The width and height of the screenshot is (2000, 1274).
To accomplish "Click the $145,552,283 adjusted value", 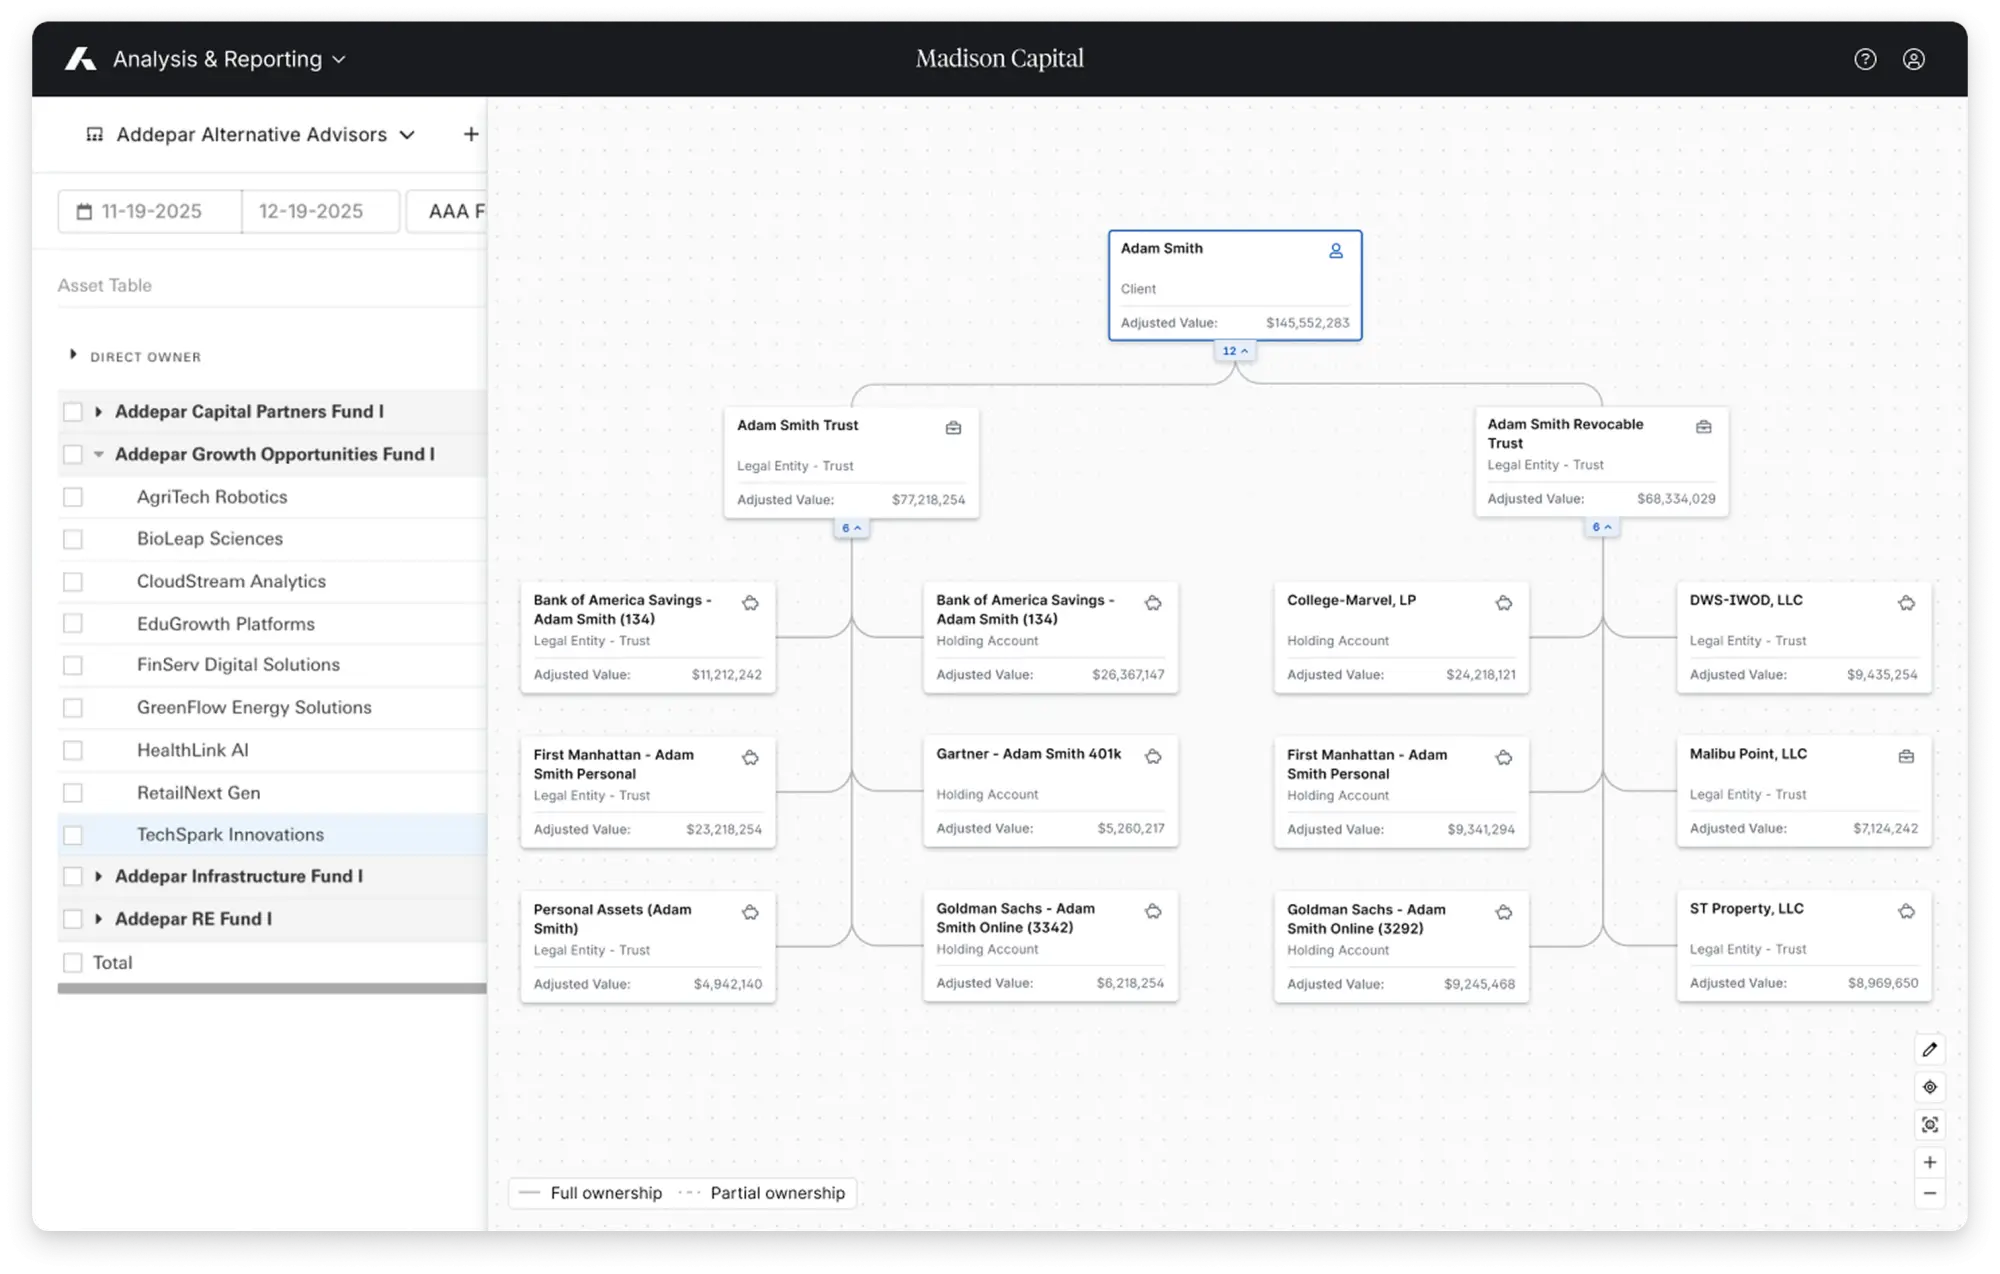I will [1307, 323].
